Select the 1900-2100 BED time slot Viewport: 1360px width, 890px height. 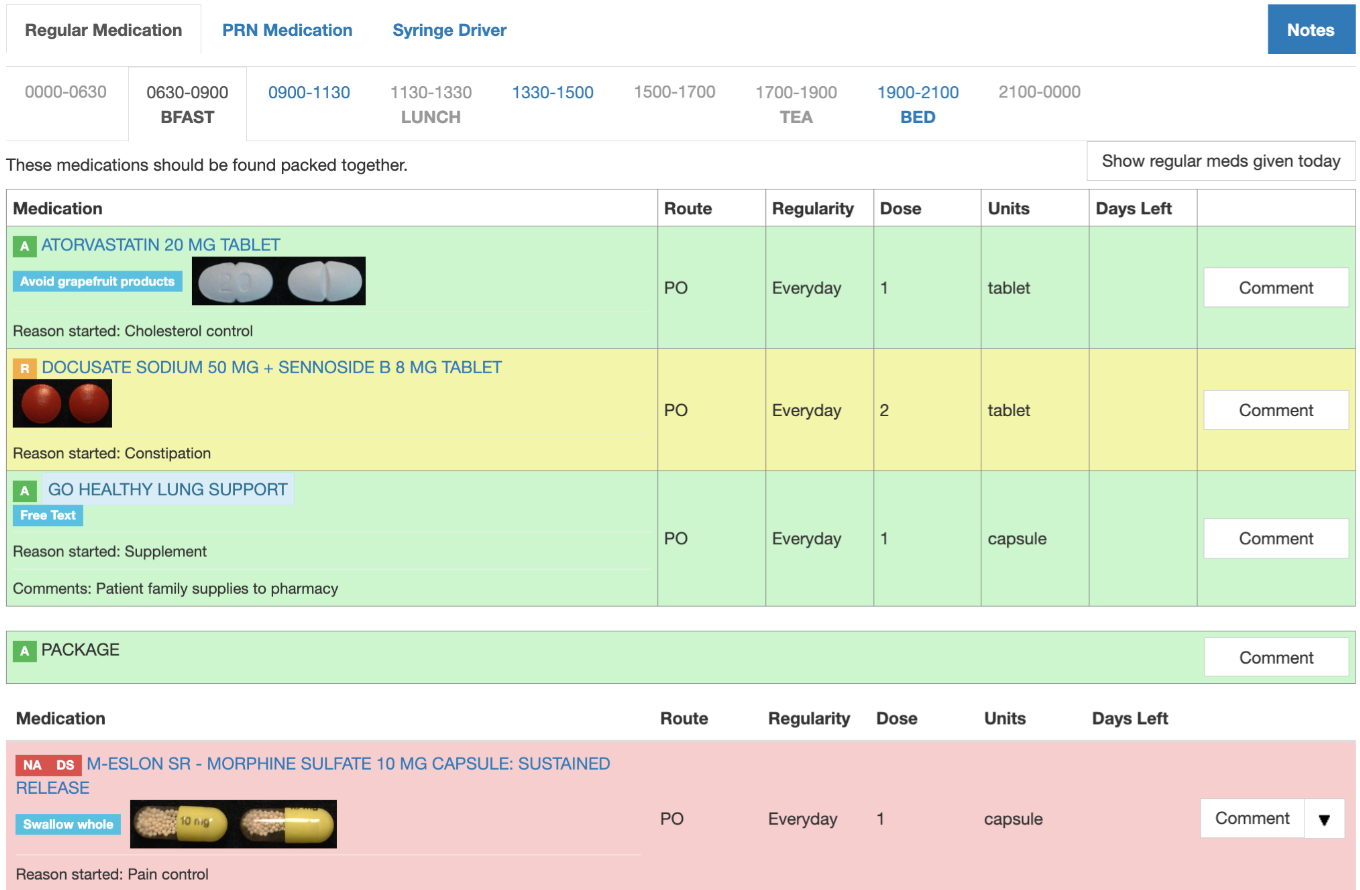click(x=918, y=103)
